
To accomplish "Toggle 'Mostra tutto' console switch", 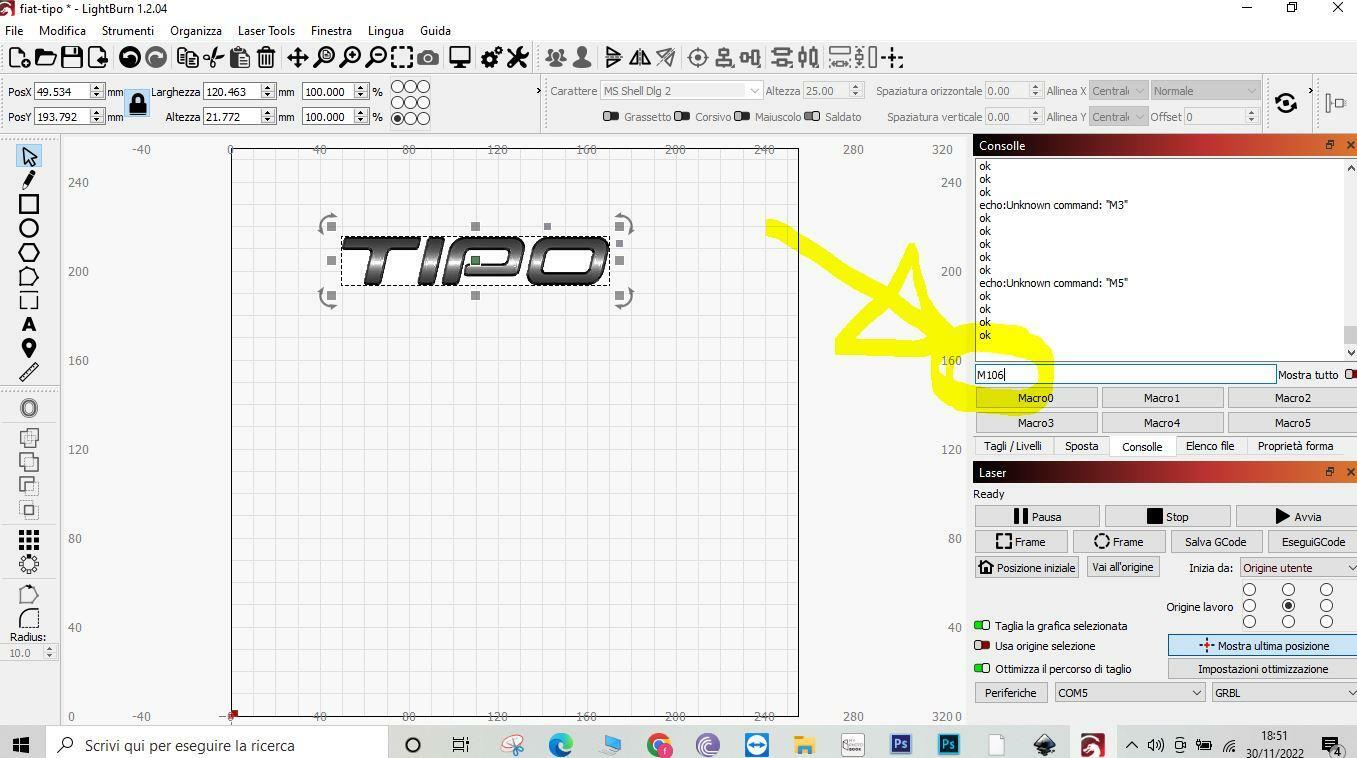I will pyautogui.click(x=1350, y=375).
